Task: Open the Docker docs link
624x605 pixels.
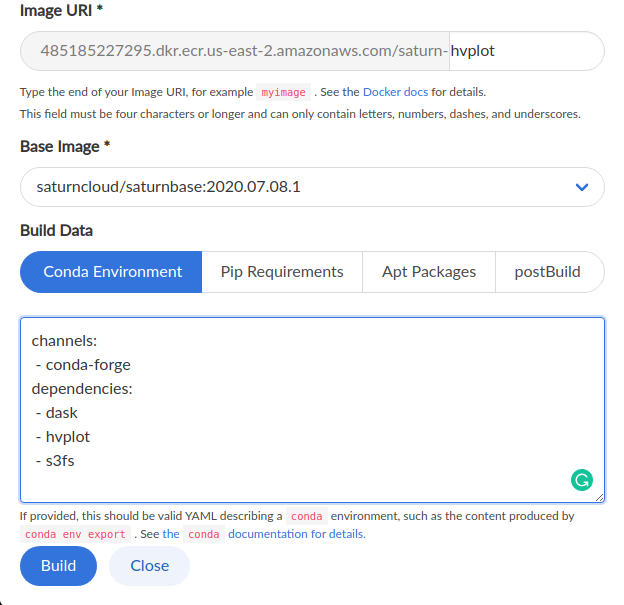Action: [x=395, y=92]
